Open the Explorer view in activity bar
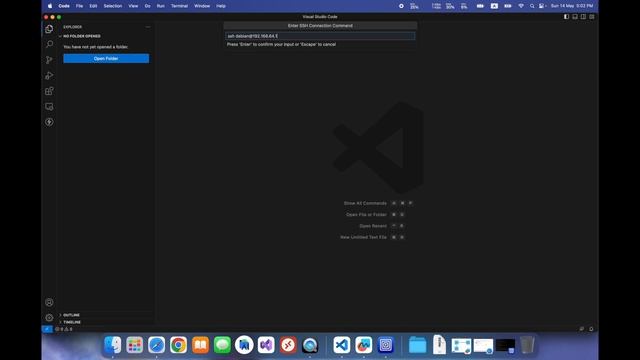 click(x=49, y=29)
